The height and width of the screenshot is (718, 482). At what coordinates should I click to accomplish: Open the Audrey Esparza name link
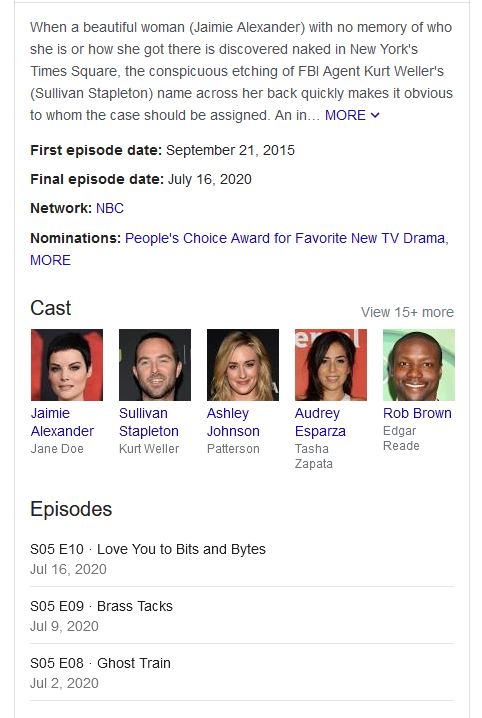[320, 422]
